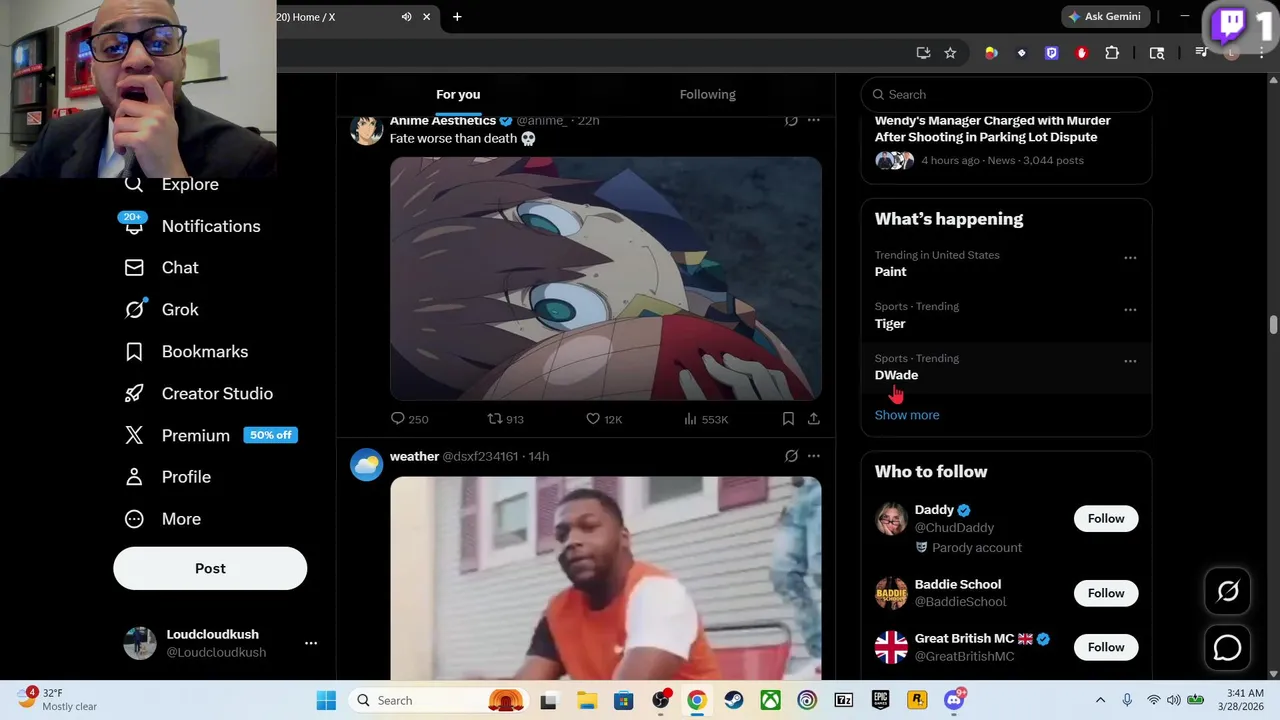Open the Chrome three-dot menu

point(1262,53)
